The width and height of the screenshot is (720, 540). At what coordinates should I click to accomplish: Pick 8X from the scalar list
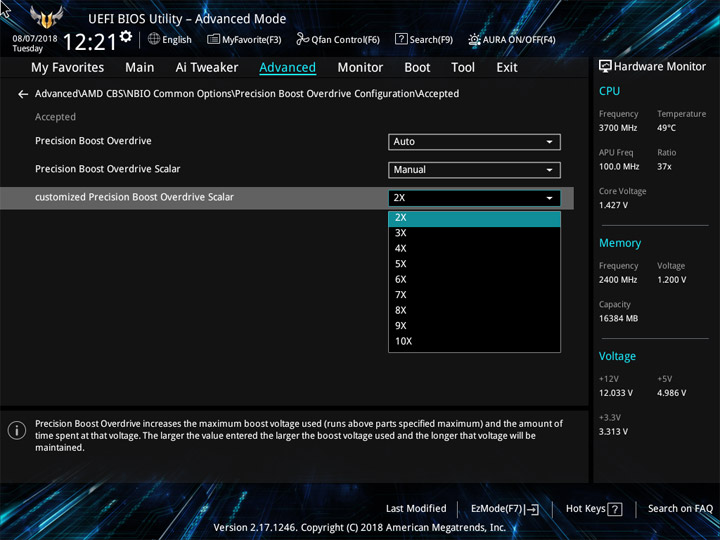coord(474,310)
